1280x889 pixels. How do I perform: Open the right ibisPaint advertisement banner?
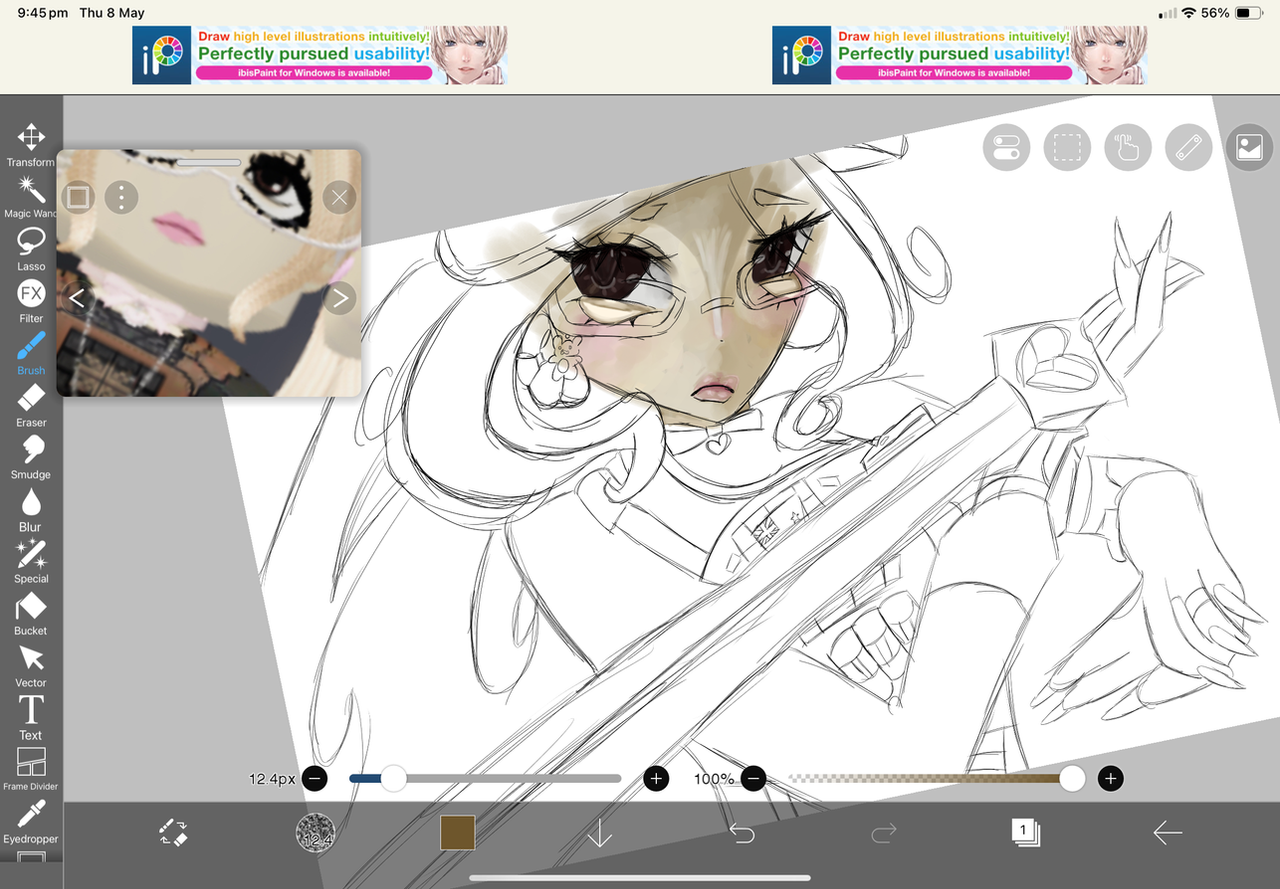(960, 55)
